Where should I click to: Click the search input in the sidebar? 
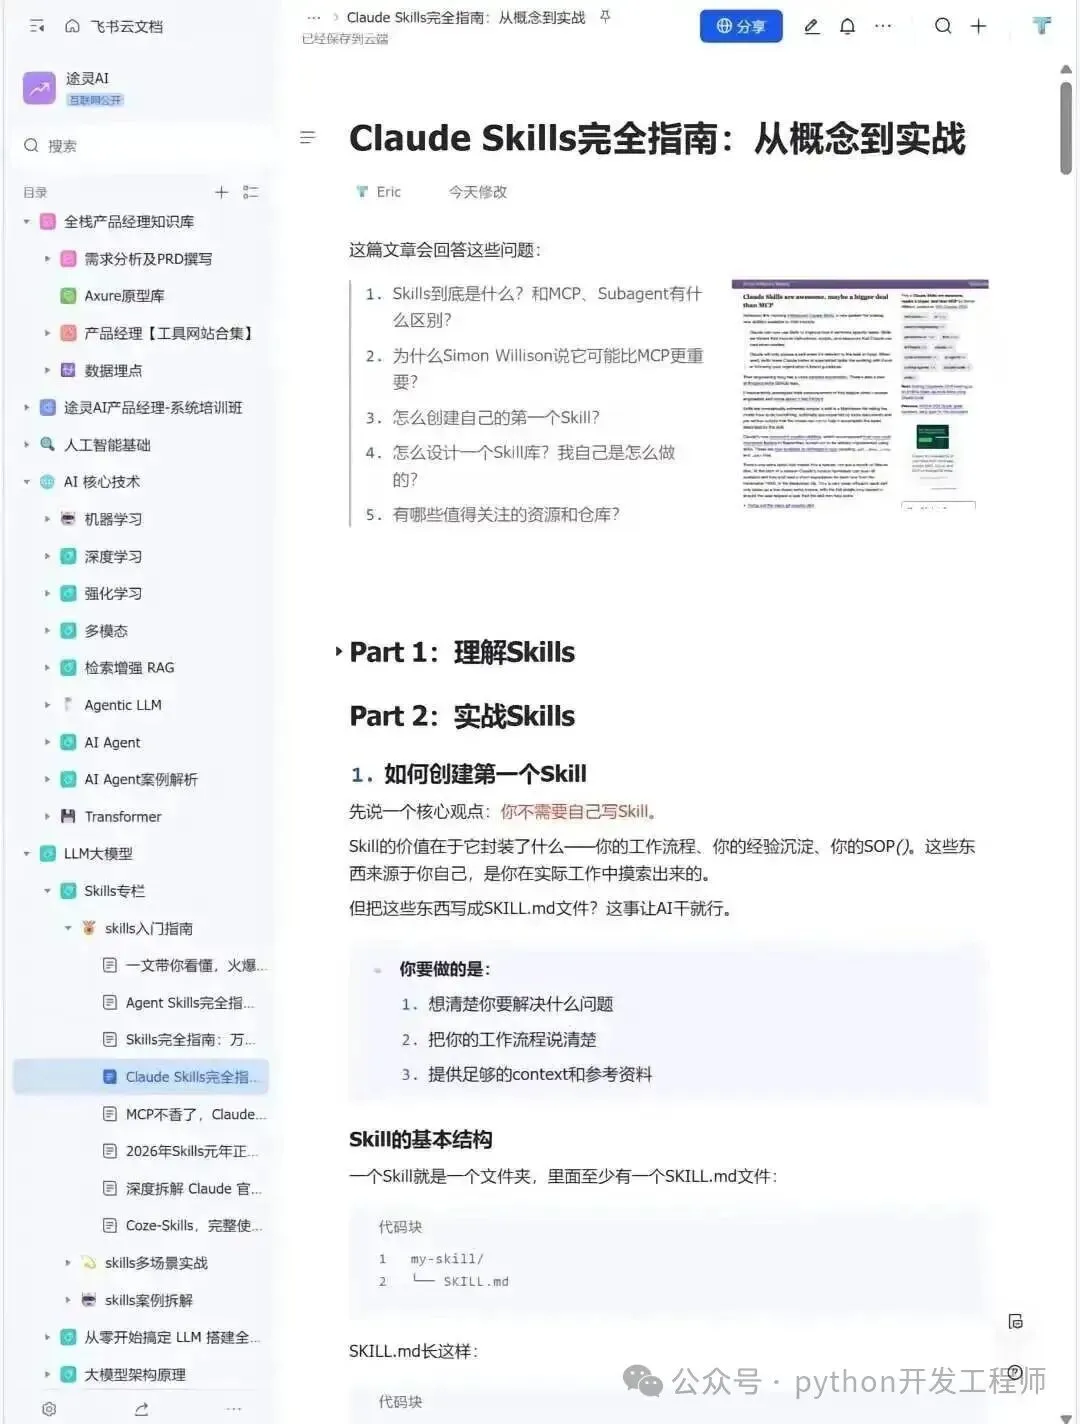point(140,146)
